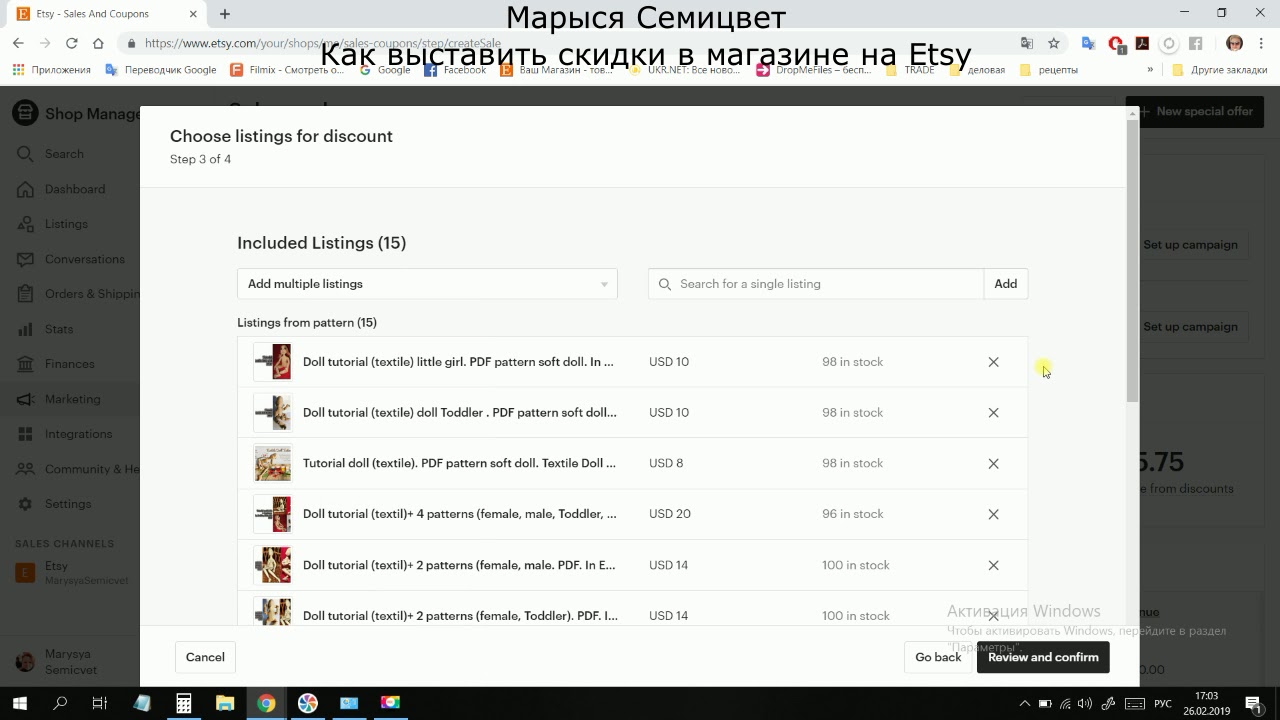The height and width of the screenshot is (720, 1280).
Task: Open thumbnail of 'little girl' doll listing
Action: (x=272, y=362)
